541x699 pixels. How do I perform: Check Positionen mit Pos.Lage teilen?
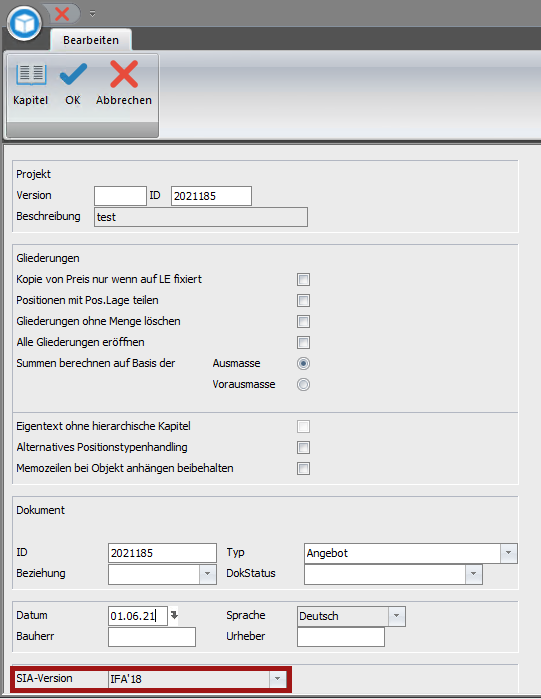pos(303,300)
